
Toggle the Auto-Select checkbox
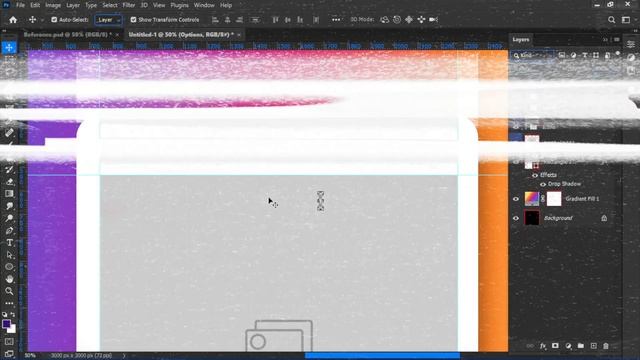[x=54, y=20]
